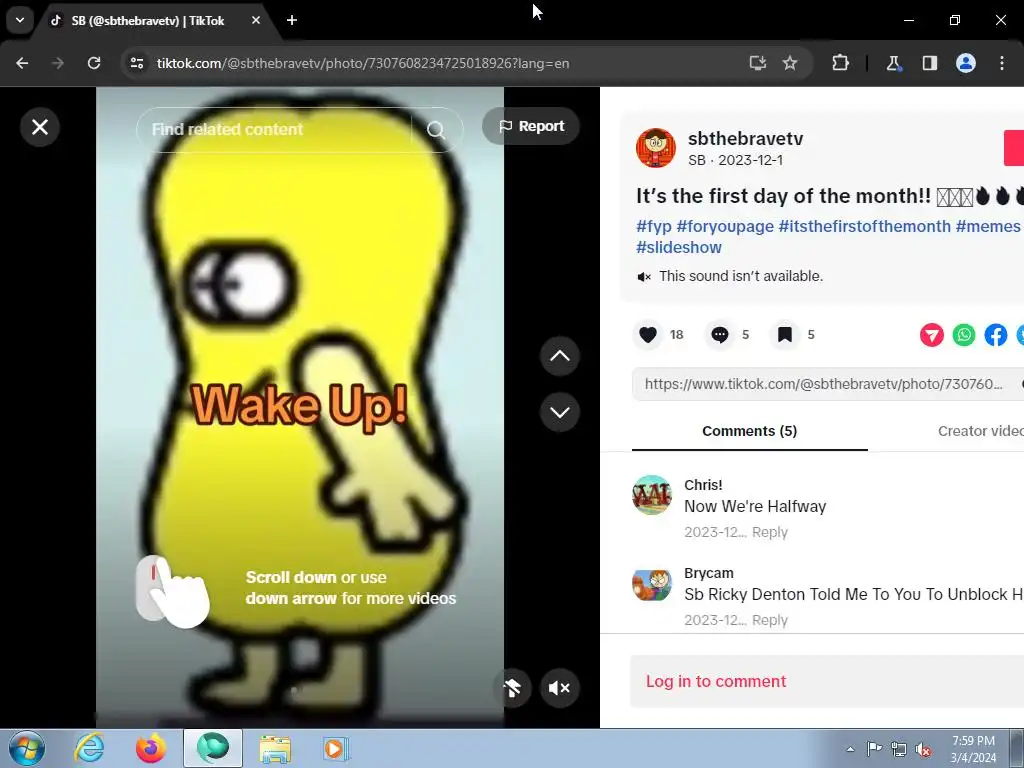
Task: Open the taskbar clock showing 7:59 PM
Action: pos(973,749)
